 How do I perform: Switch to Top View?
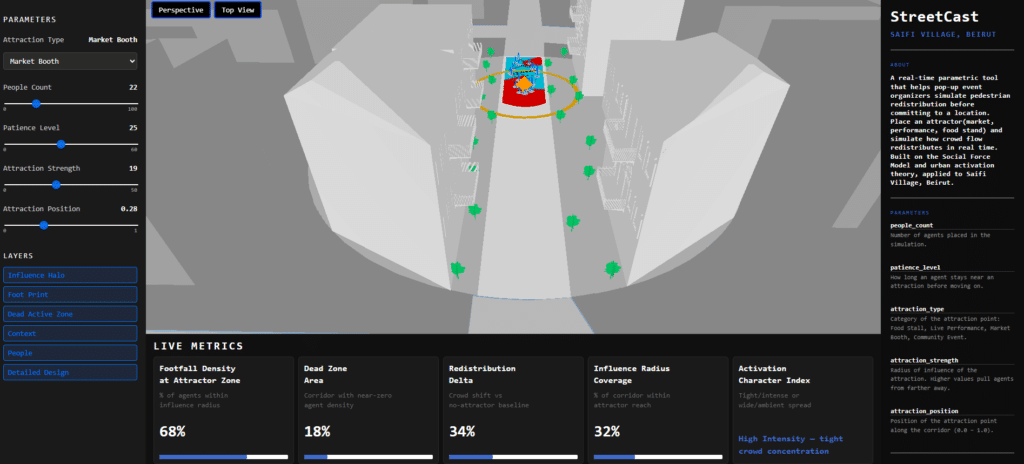(237, 10)
